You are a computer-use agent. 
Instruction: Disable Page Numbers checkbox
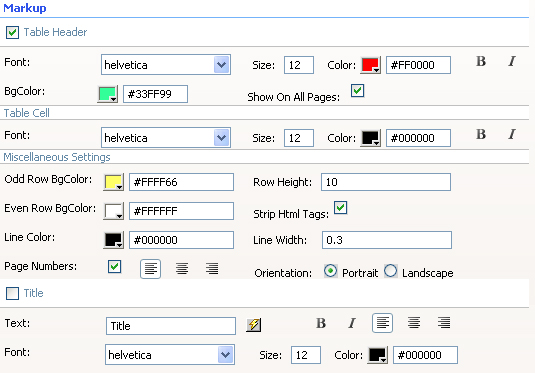click(x=114, y=267)
